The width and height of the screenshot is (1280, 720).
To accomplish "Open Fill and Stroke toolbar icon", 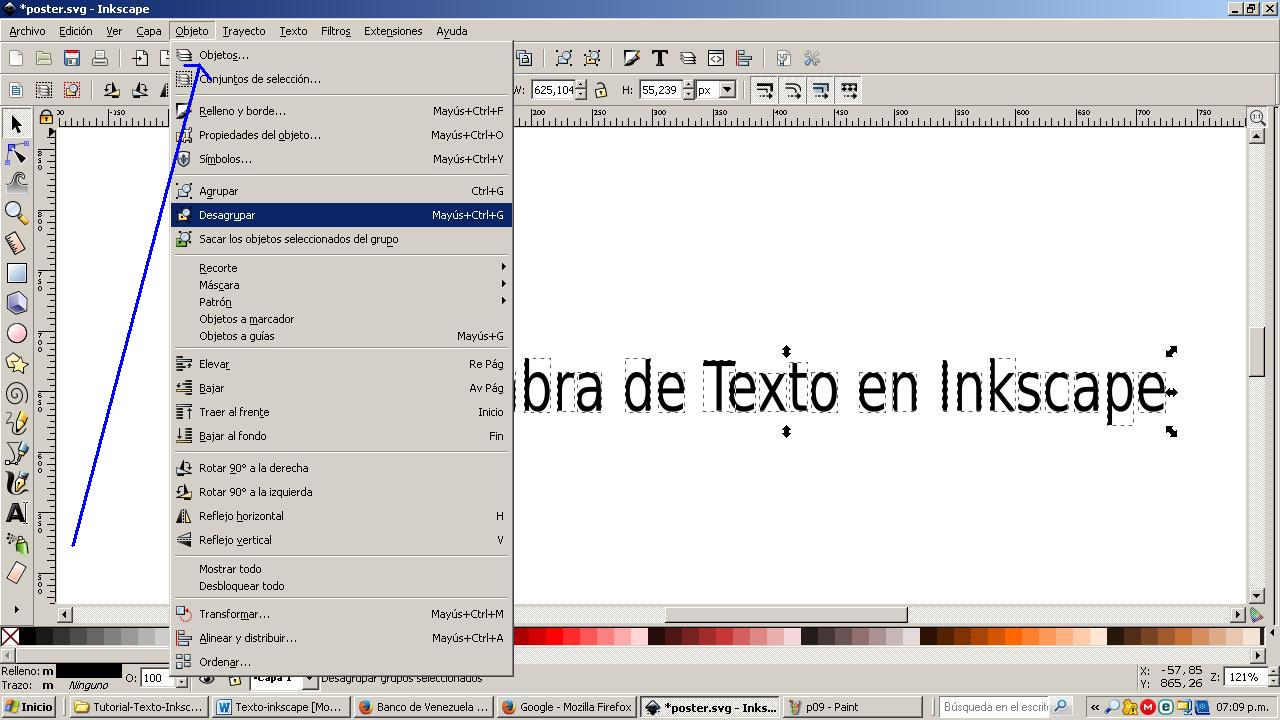I will coord(632,59).
